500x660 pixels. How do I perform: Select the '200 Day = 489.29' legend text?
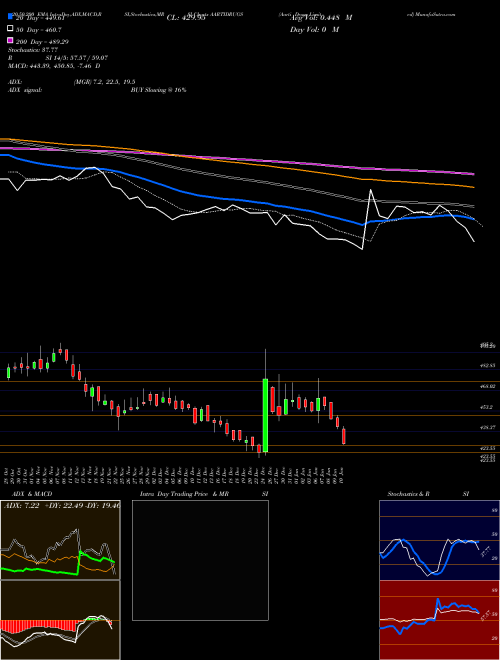click(x=42, y=42)
